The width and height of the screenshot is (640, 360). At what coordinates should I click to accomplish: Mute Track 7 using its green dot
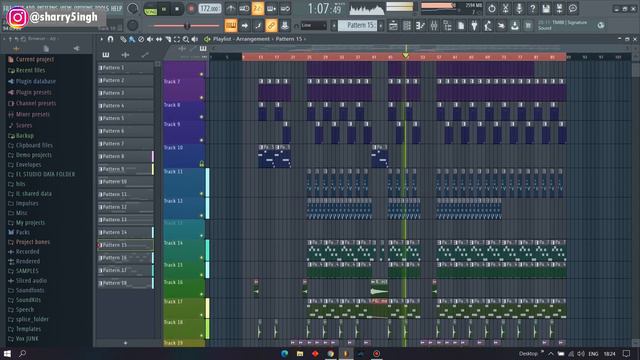[201, 98]
